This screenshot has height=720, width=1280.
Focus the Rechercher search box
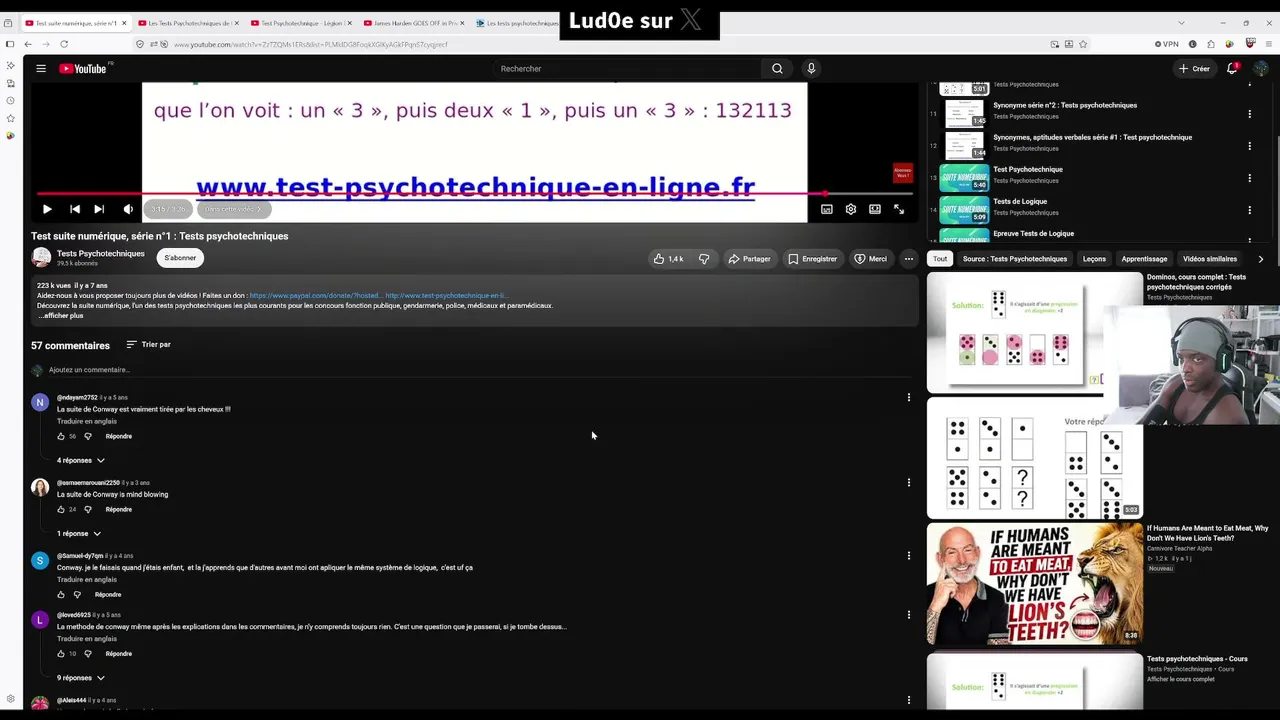pos(628,68)
